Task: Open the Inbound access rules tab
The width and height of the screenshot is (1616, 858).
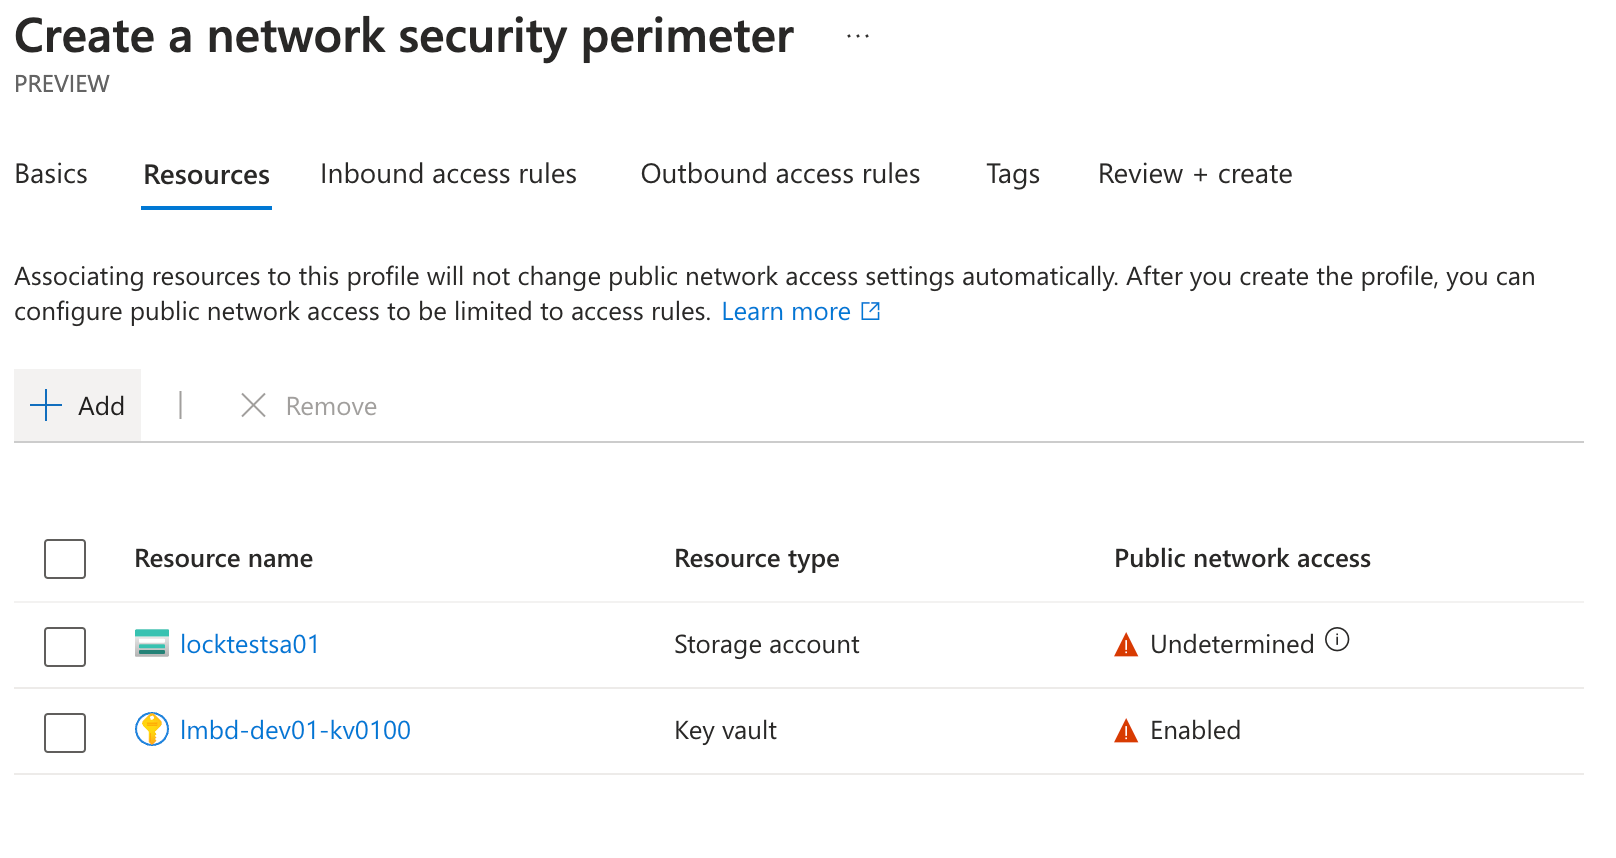Action: (448, 174)
